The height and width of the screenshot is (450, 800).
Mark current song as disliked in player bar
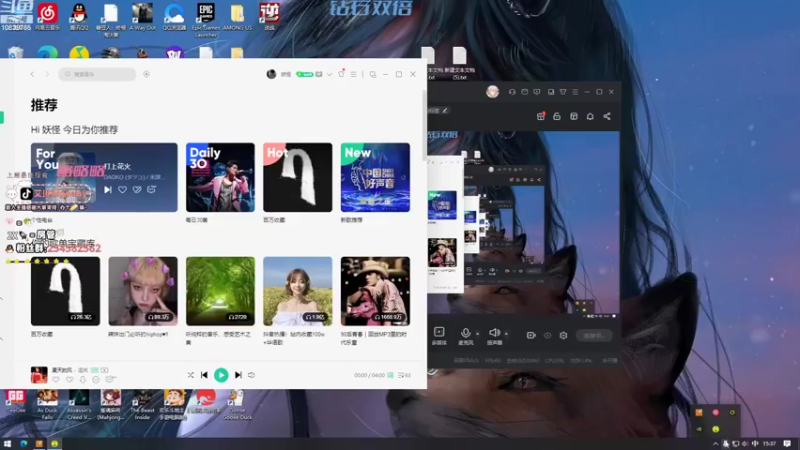click(69, 380)
